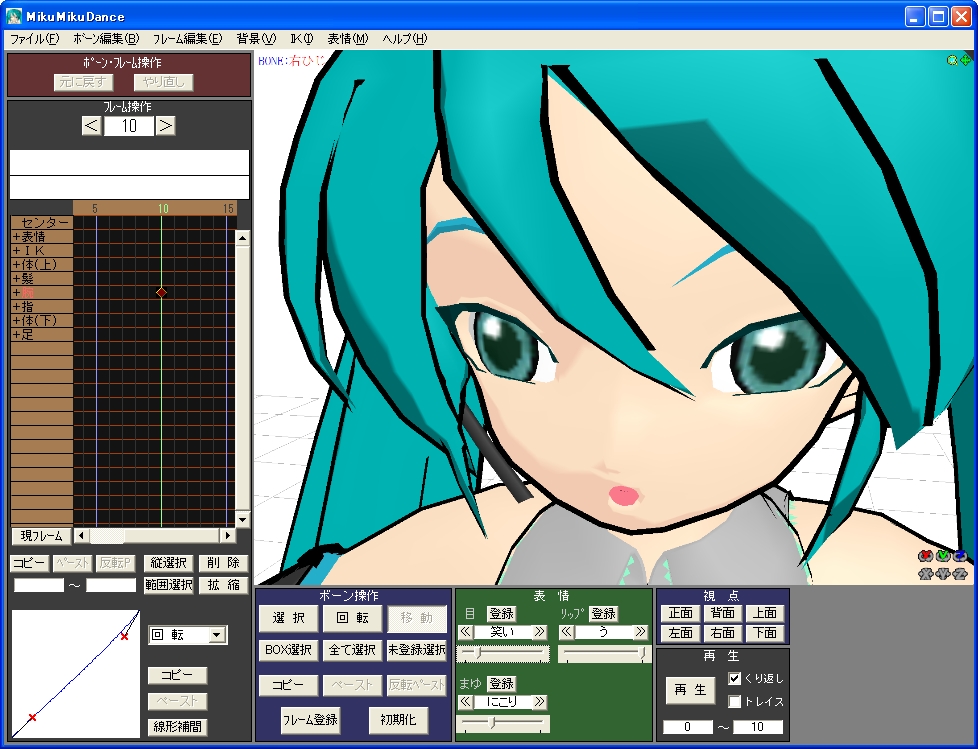Click next lip expression » arrow
Viewport: 978px width, 749px height.
point(641,632)
